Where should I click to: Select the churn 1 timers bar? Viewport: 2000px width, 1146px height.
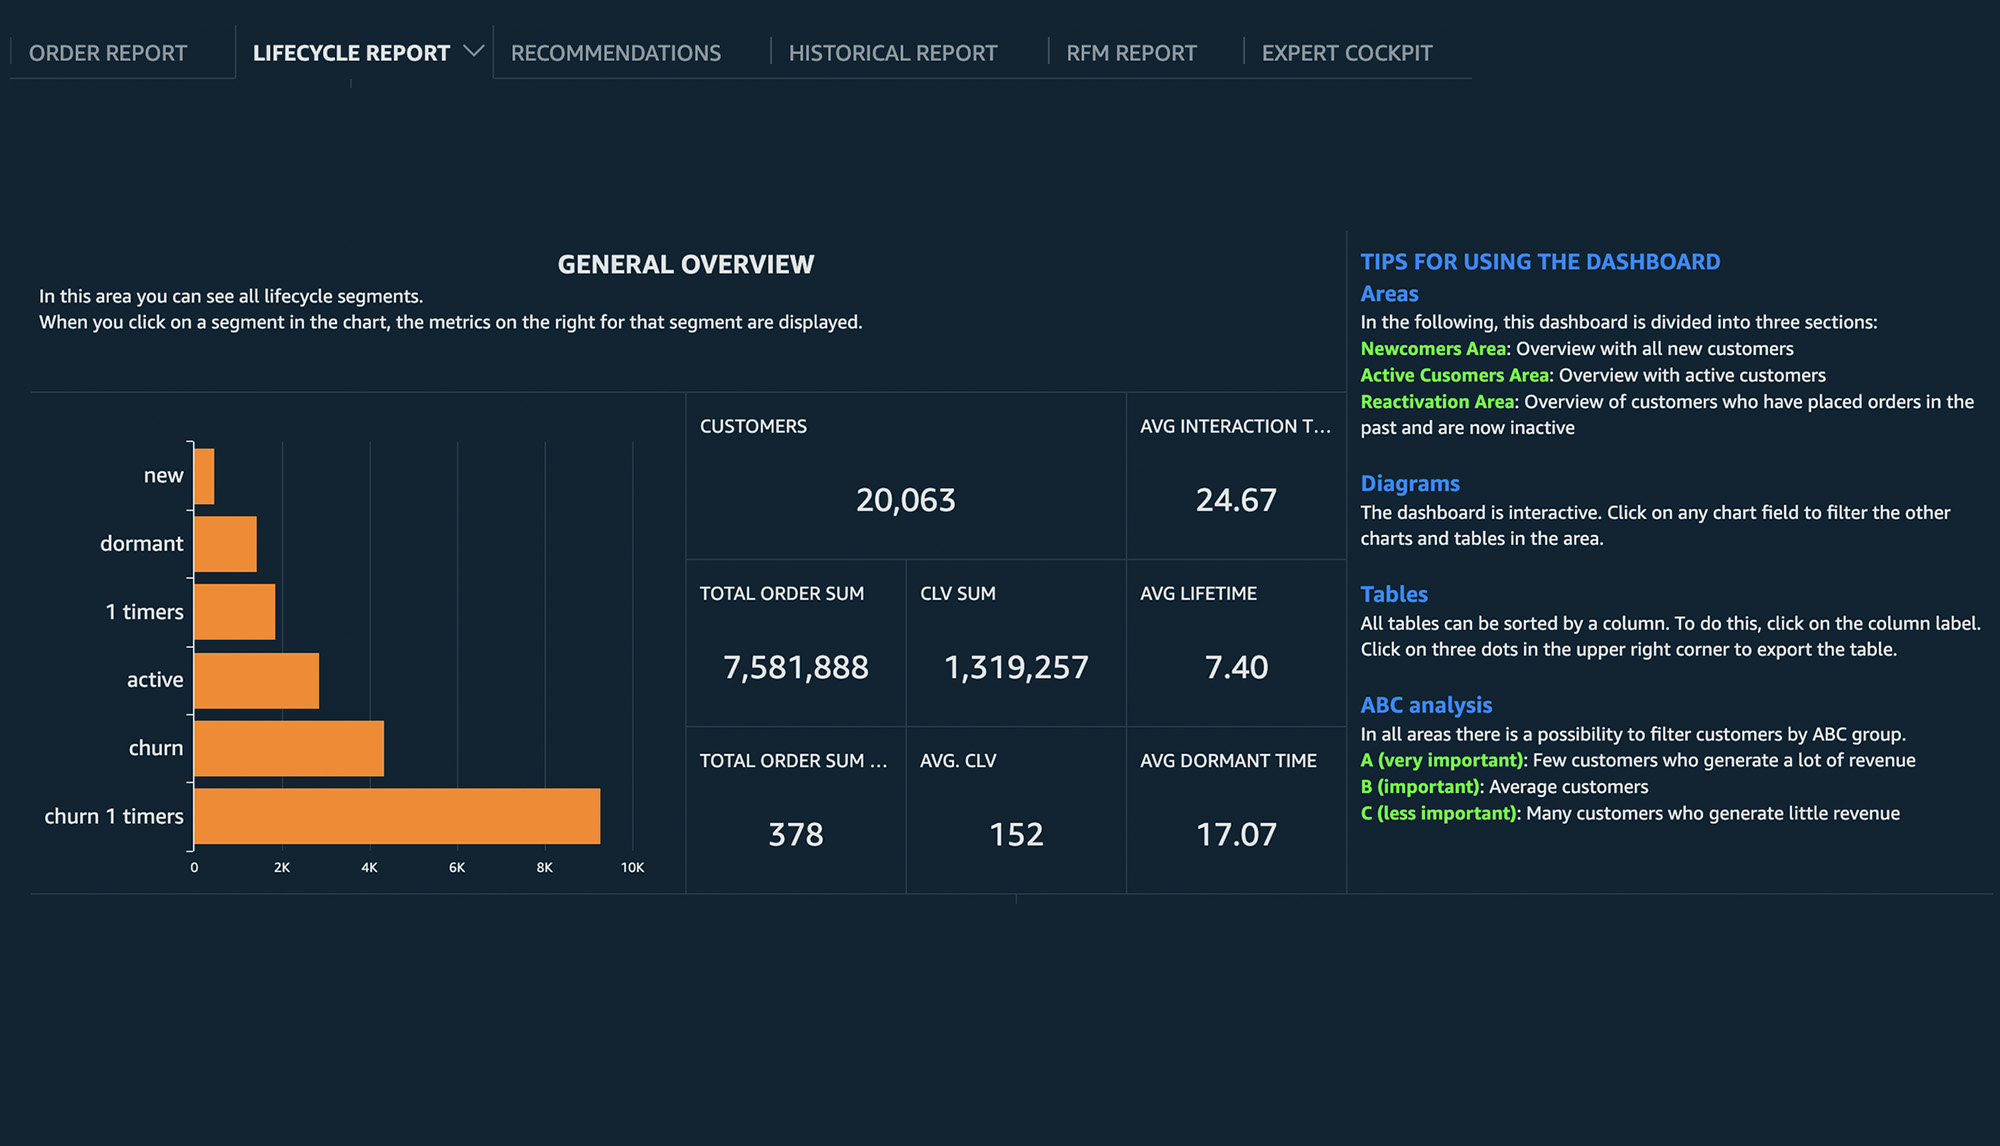396,816
